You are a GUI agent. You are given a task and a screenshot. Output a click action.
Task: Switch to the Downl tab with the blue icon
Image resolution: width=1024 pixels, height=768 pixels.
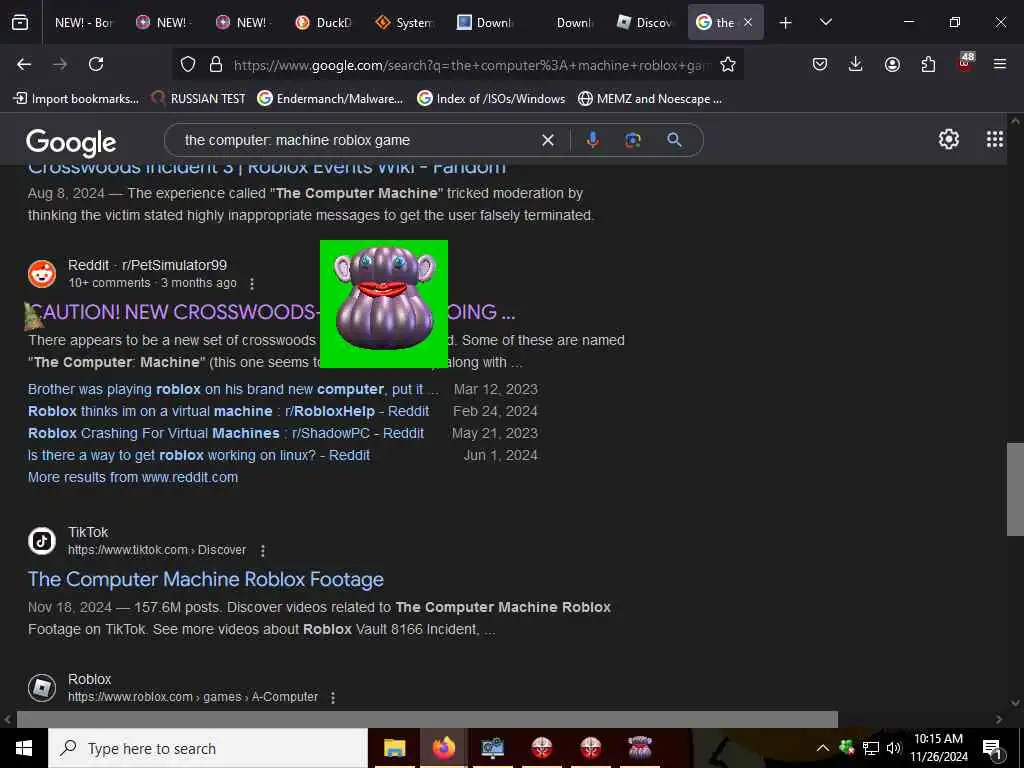tap(485, 22)
